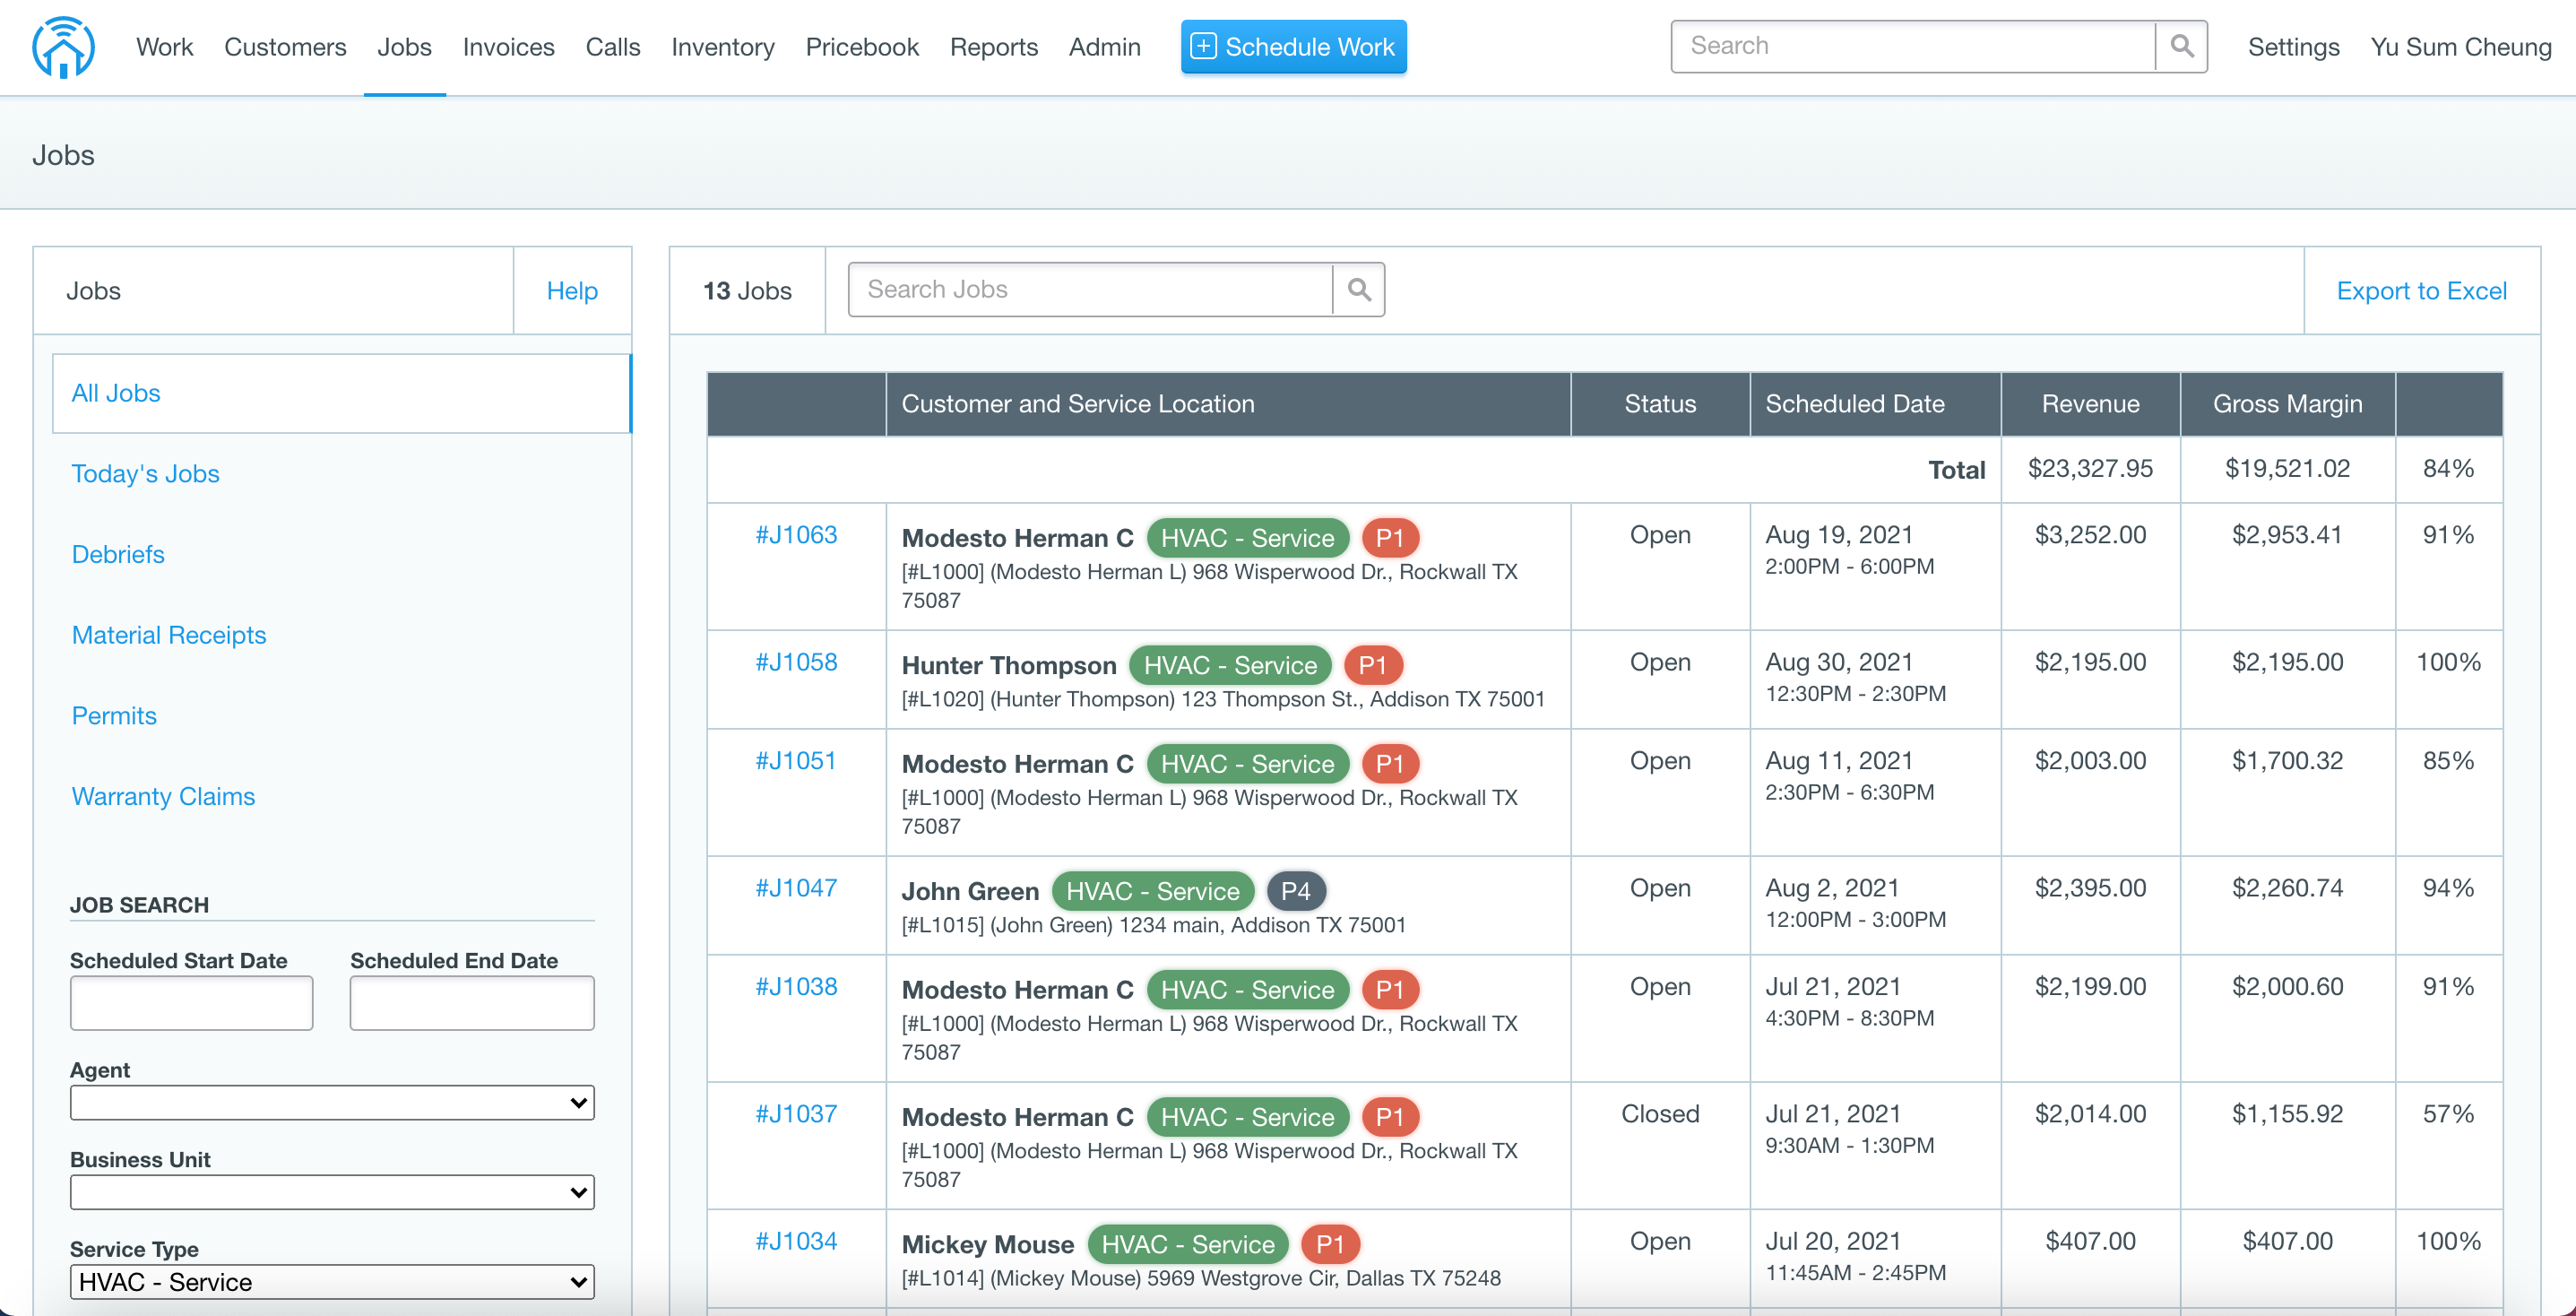2576x1316 pixels.
Task: Click Mickey Mouse customer name
Action: pos(988,1245)
